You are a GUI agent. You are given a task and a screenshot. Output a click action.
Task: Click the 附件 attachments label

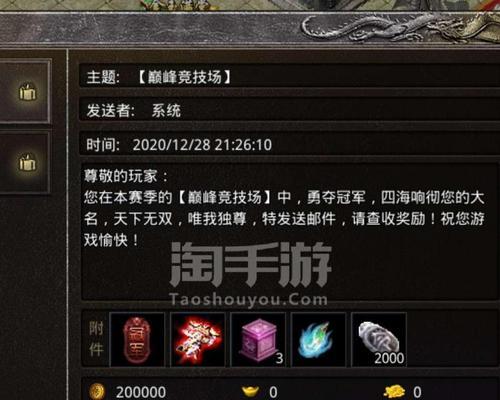[x=96, y=340]
